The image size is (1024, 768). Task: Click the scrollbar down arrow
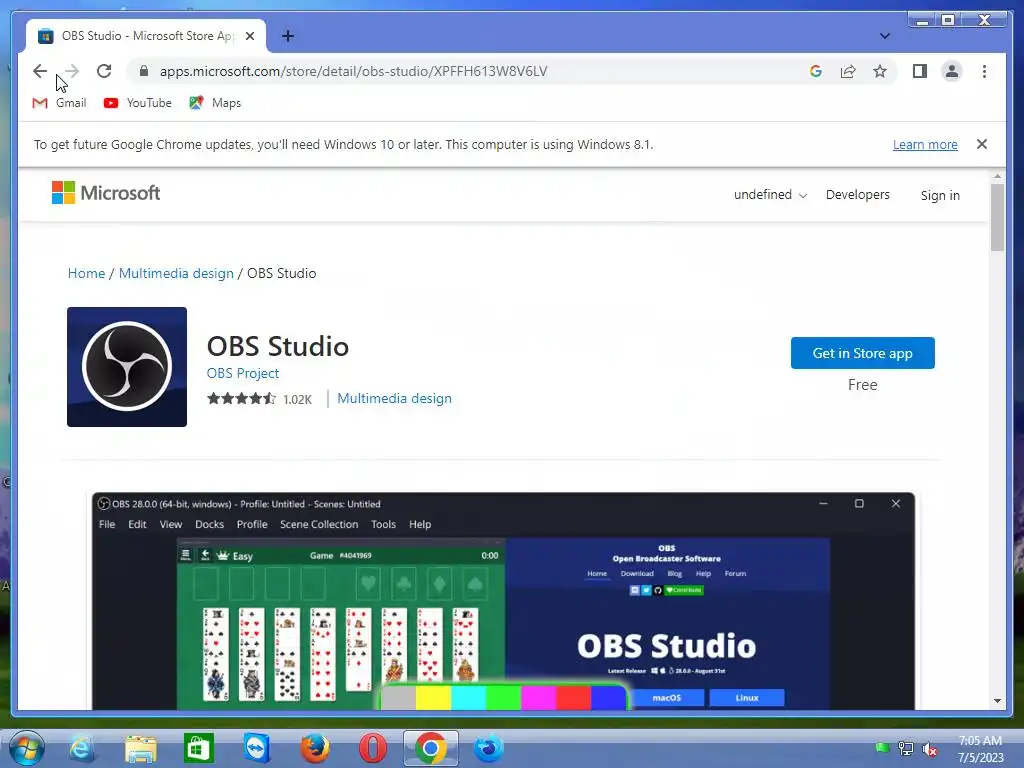click(997, 701)
